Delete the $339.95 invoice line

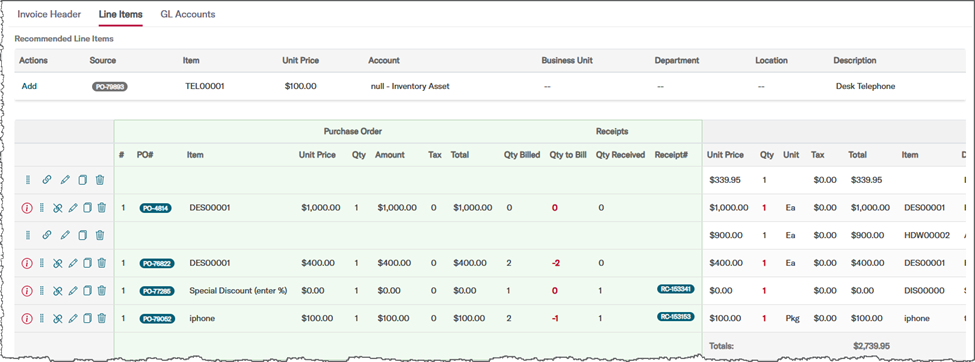tap(100, 180)
